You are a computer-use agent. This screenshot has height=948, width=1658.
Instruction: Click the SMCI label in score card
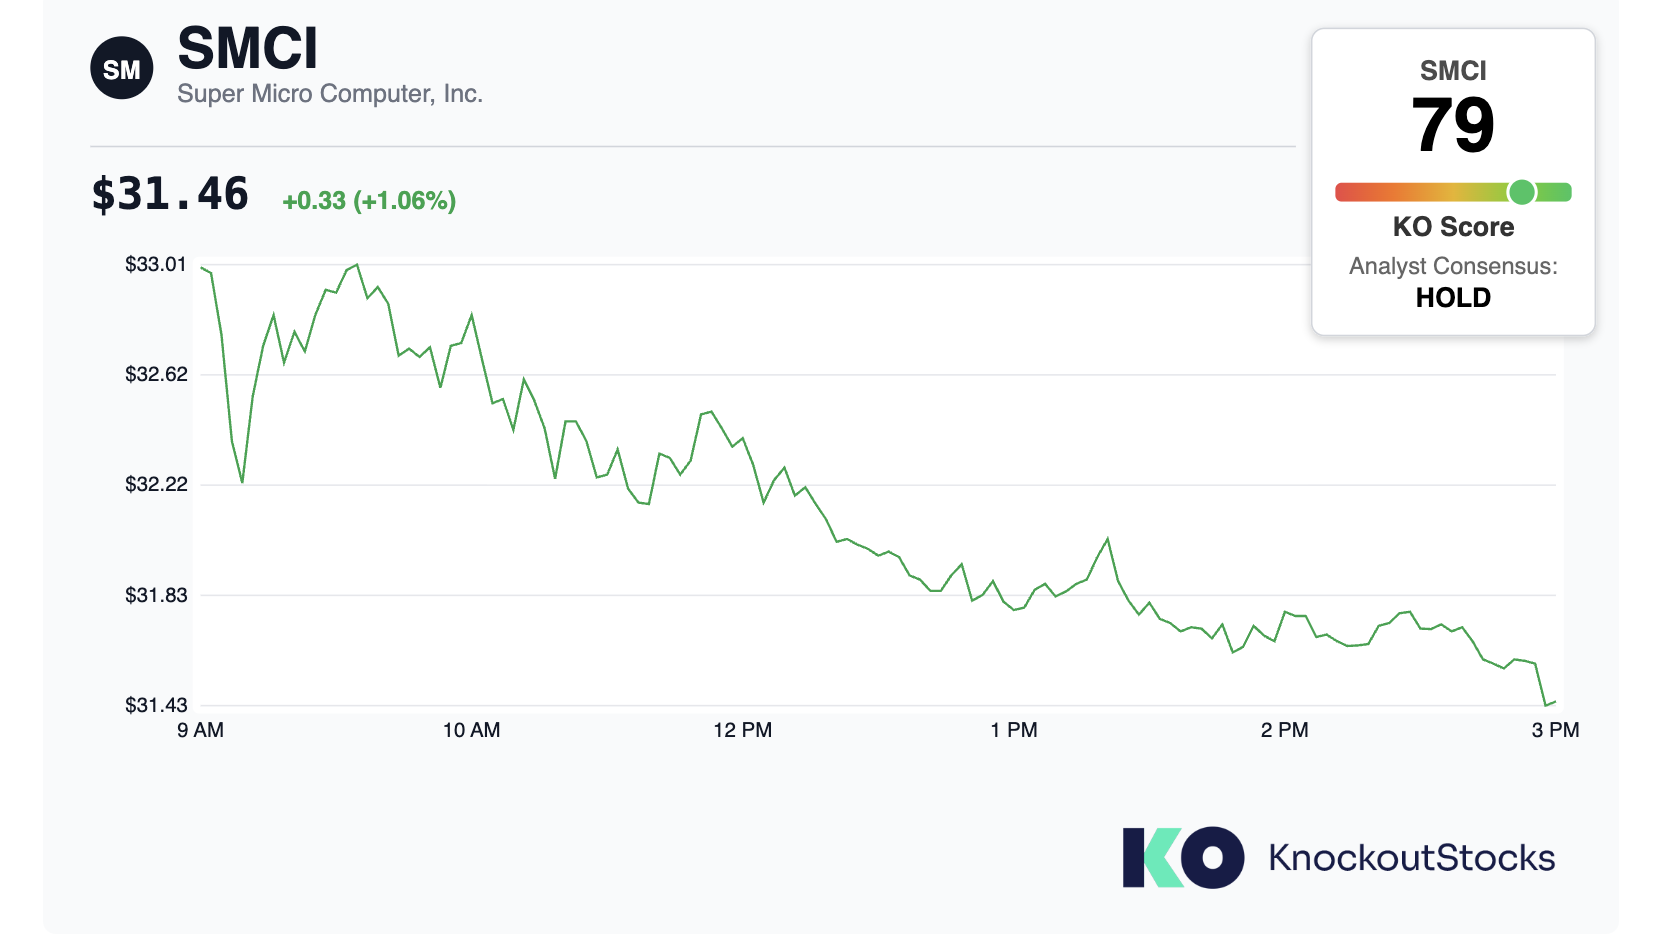[x=1453, y=71]
